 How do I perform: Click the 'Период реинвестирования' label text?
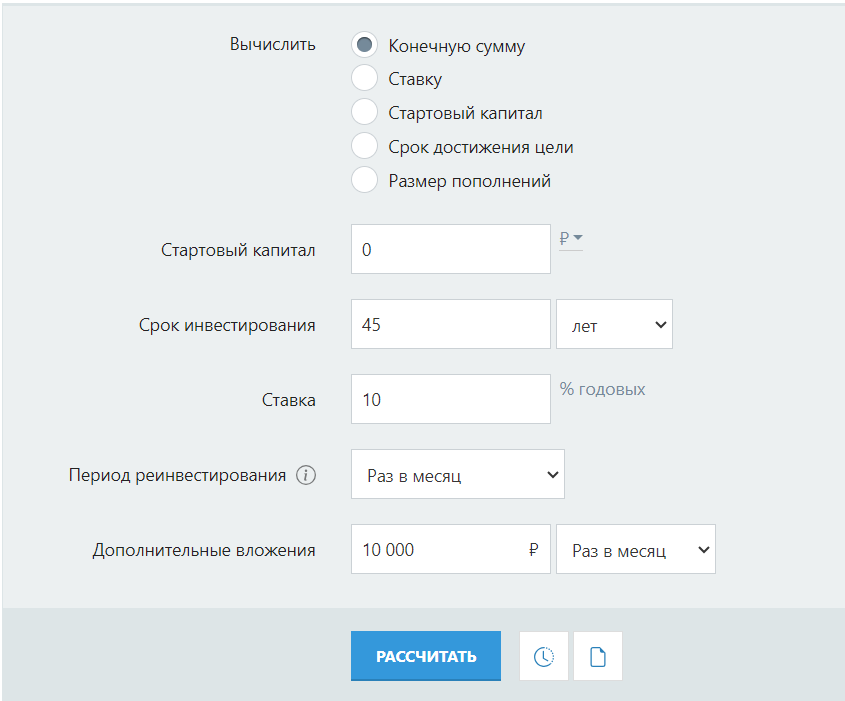[177, 475]
